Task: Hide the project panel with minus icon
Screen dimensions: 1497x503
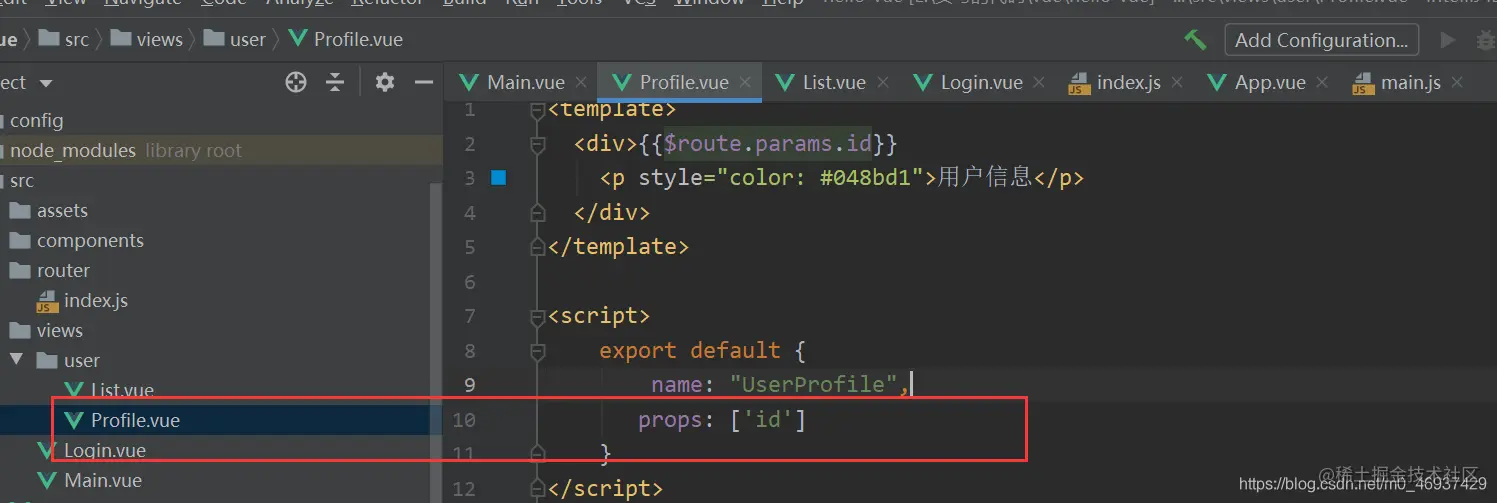Action: tap(424, 82)
